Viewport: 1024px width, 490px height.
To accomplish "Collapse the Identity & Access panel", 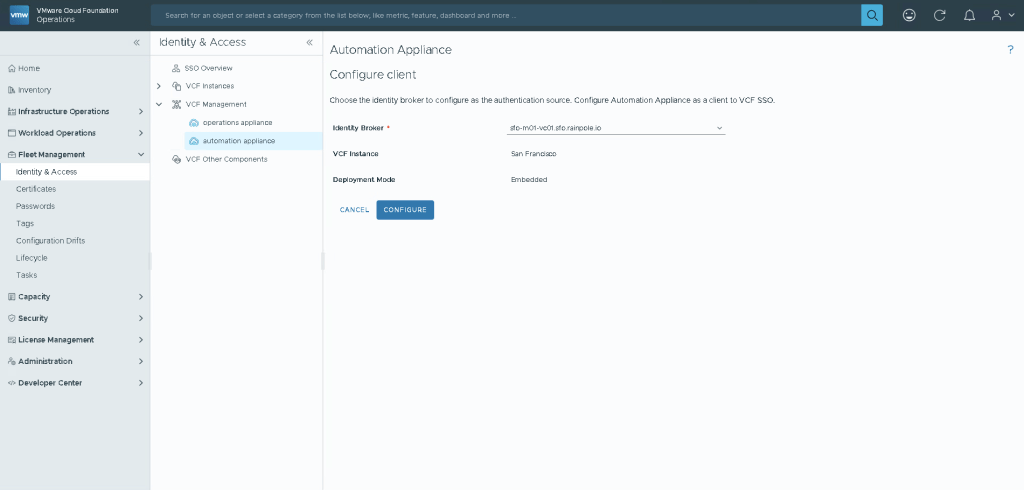I will 309,43.
